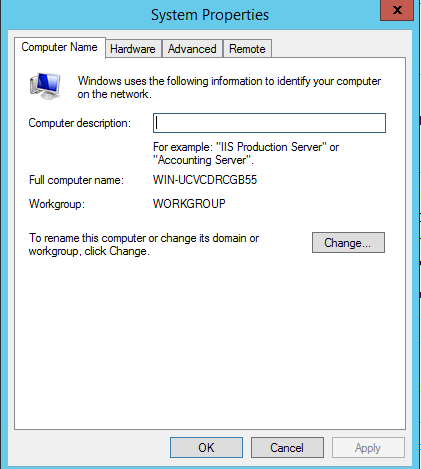The width and height of the screenshot is (421, 469).
Task: Click the computer monitor icon
Action: point(45,86)
